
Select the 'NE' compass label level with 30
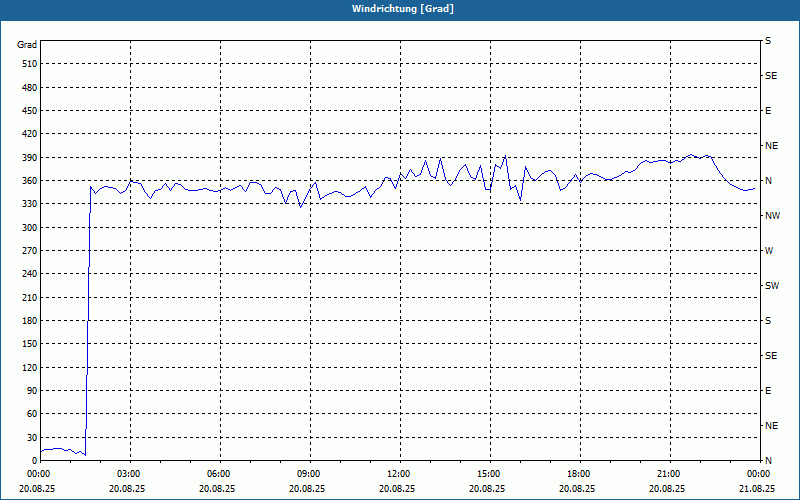coord(771,426)
